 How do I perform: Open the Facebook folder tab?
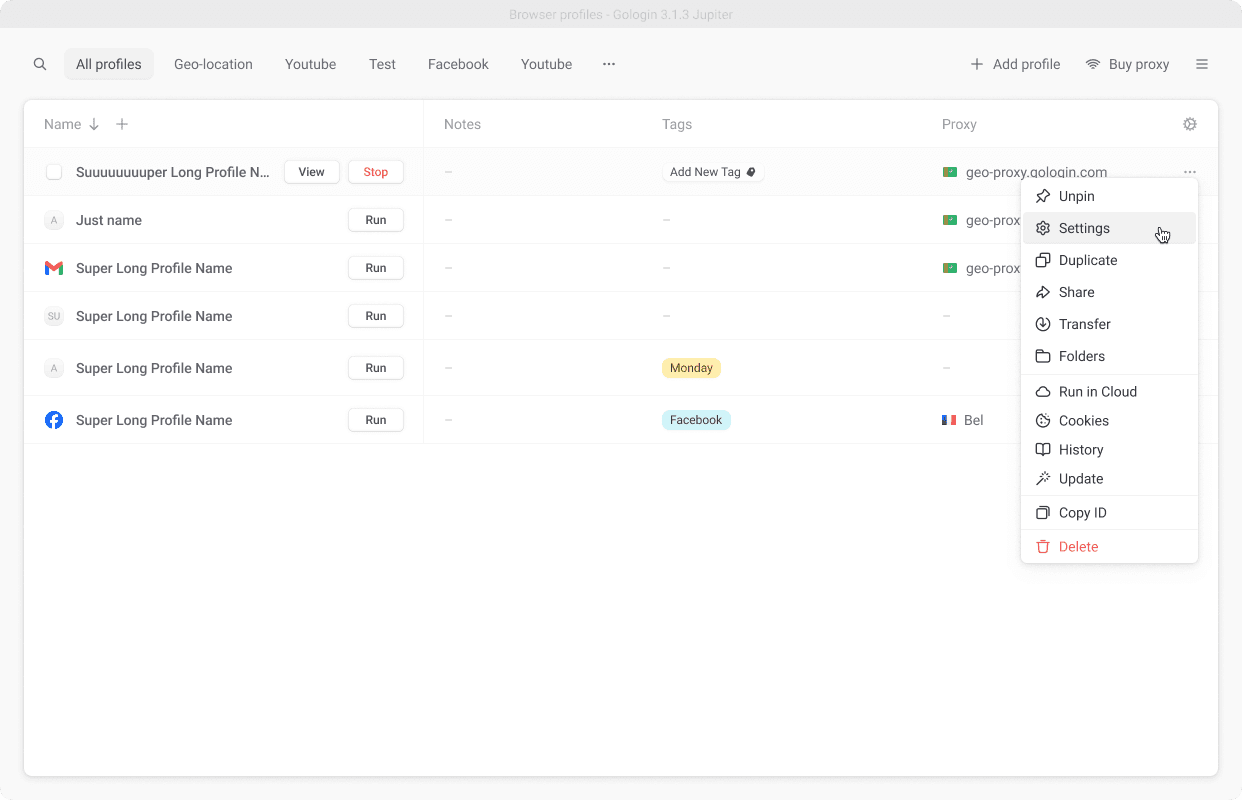(458, 64)
